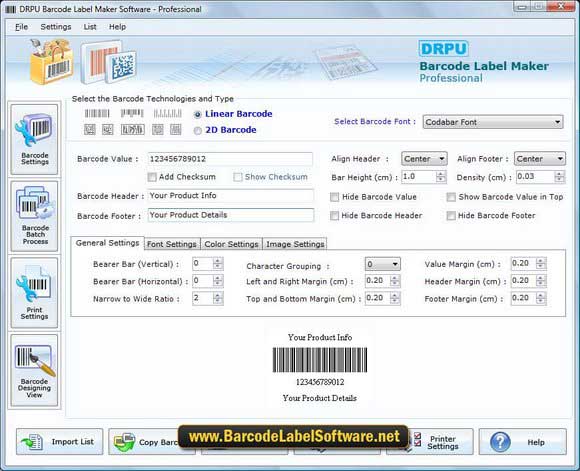Adjust the Header Margin spinner
Viewport: 580px width, 471px height.
(541, 281)
